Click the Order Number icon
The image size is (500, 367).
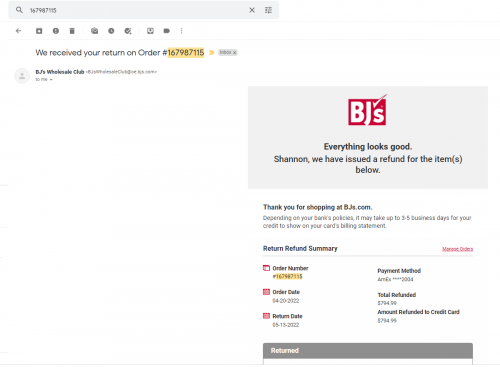266,268
